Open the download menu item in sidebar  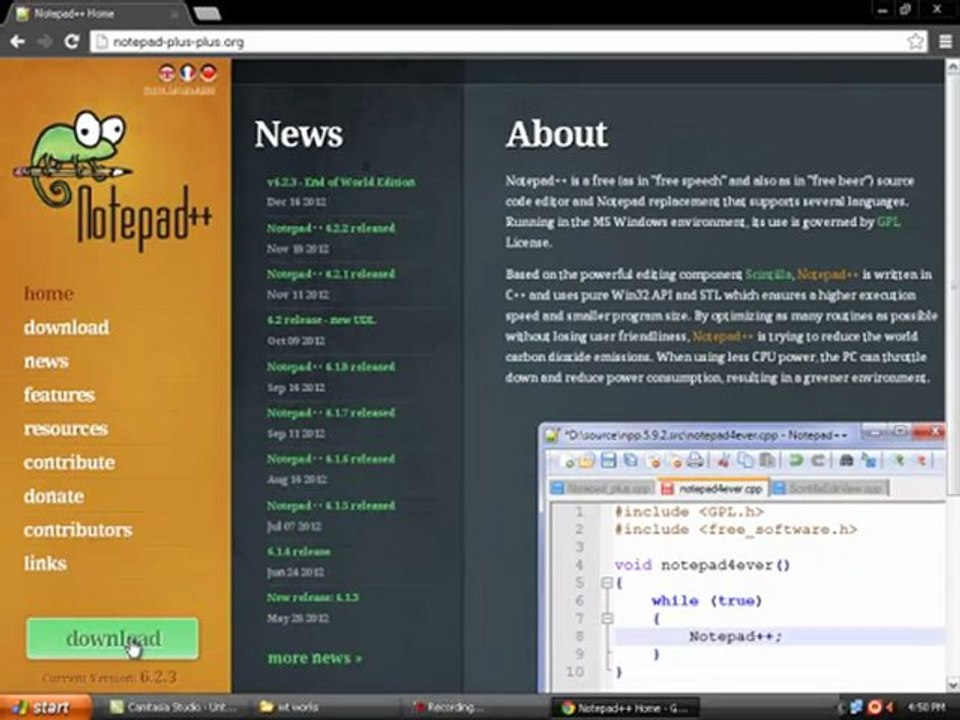67,327
